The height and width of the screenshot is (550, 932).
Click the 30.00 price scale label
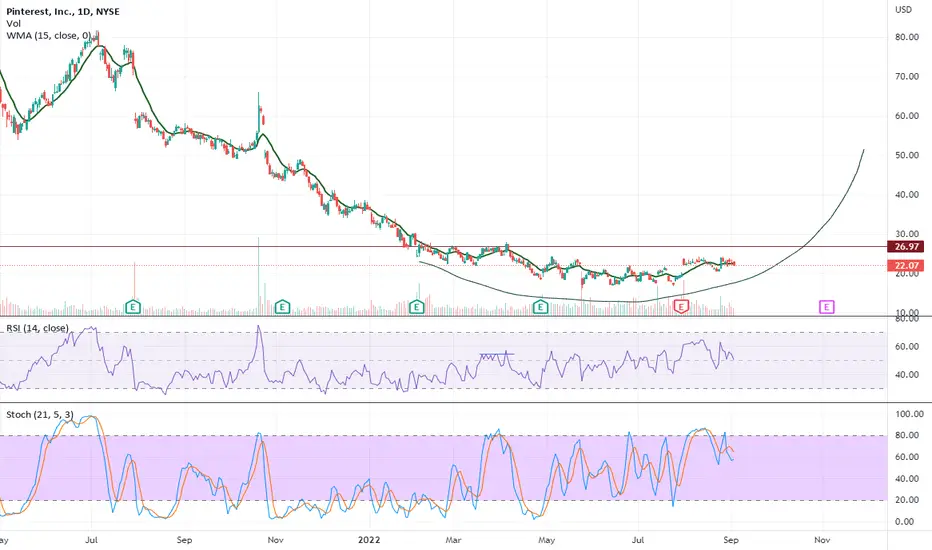907,234
